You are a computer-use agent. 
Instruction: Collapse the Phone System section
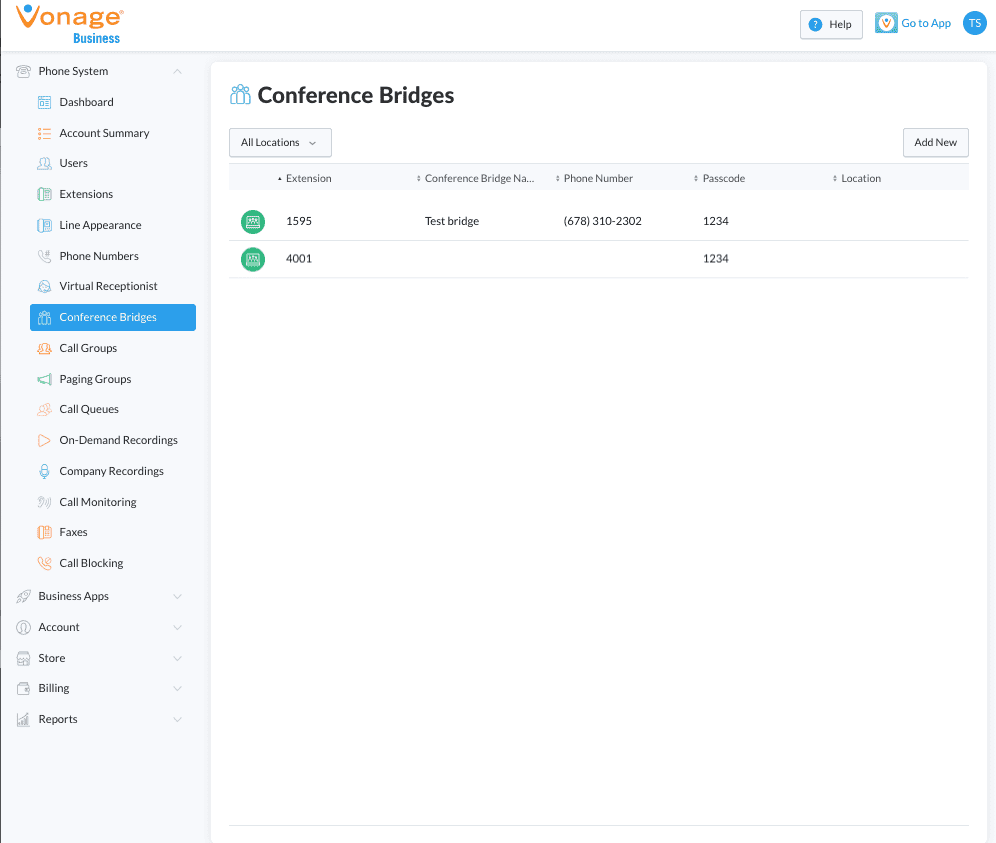(x=177, y=71)
